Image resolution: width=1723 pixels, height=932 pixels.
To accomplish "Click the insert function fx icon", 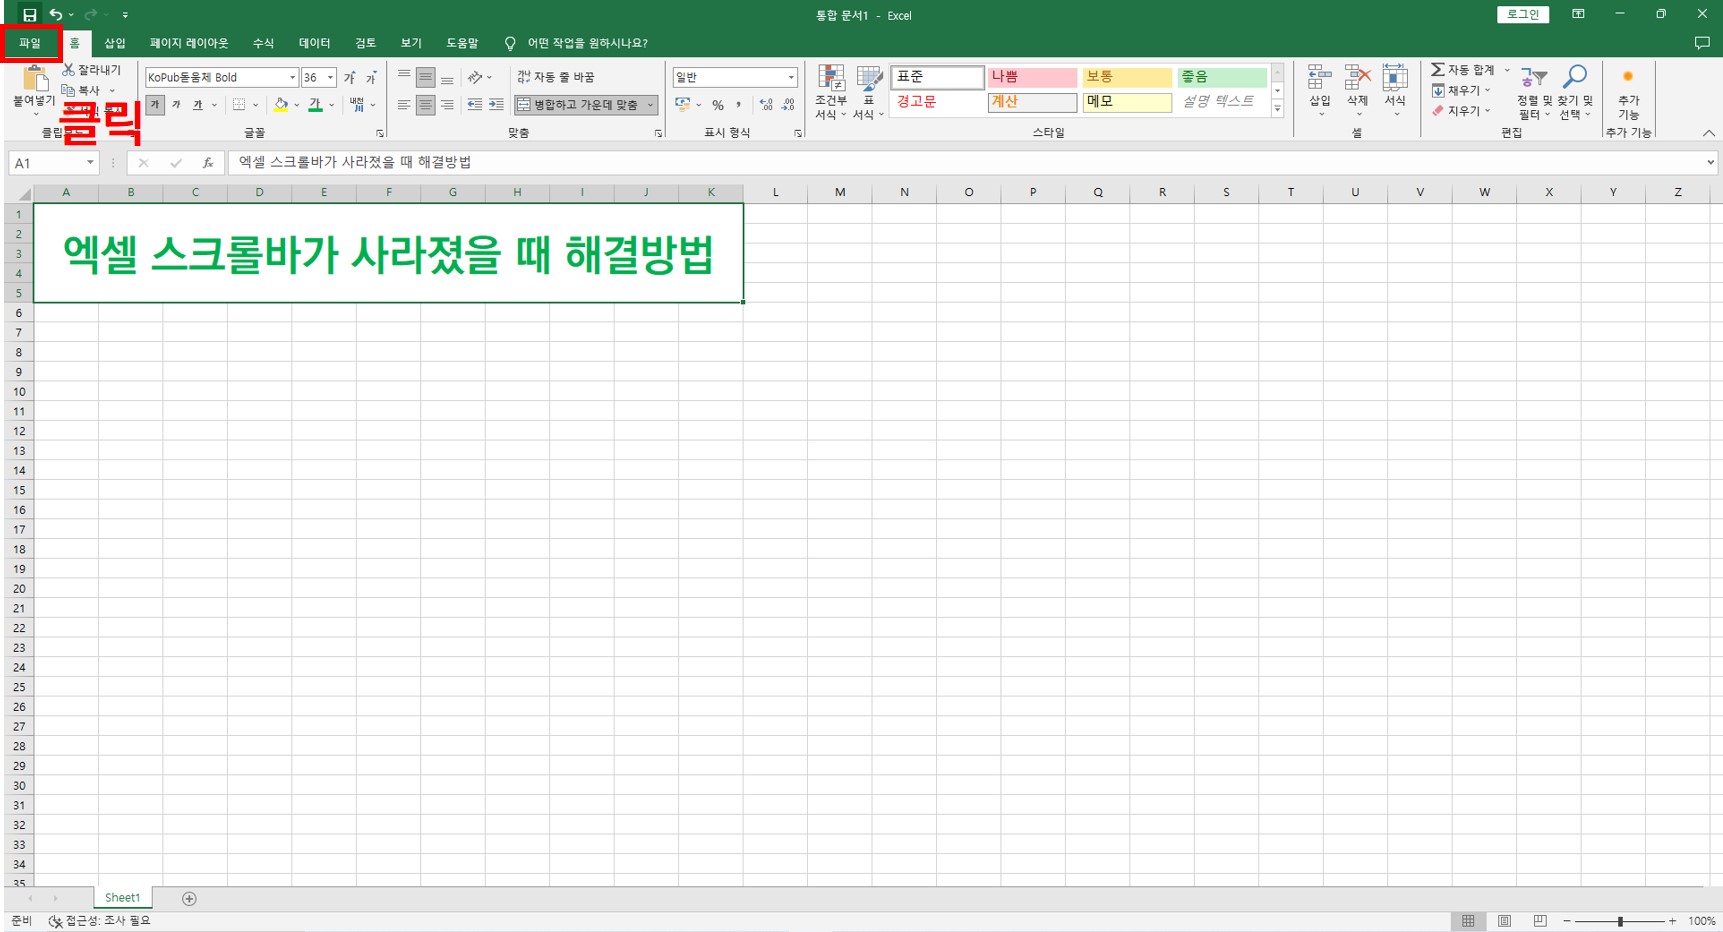I will click(208, 163).
